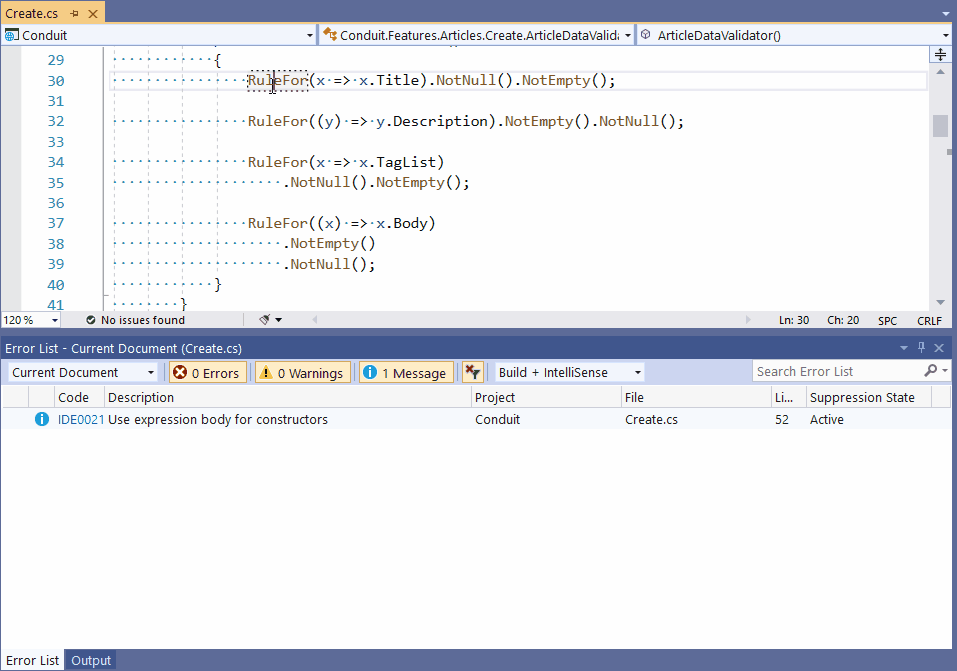Image resolution: width=957 pixels, height=671 pixels.
Task: Open the Build + IntelliSense dropdown
Action: [x=637, y=372]
